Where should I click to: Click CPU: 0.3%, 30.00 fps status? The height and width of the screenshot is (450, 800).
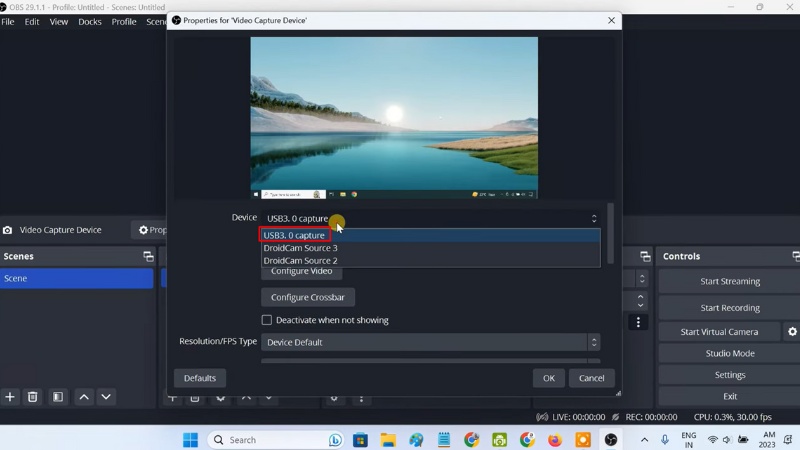pos(732,417)
